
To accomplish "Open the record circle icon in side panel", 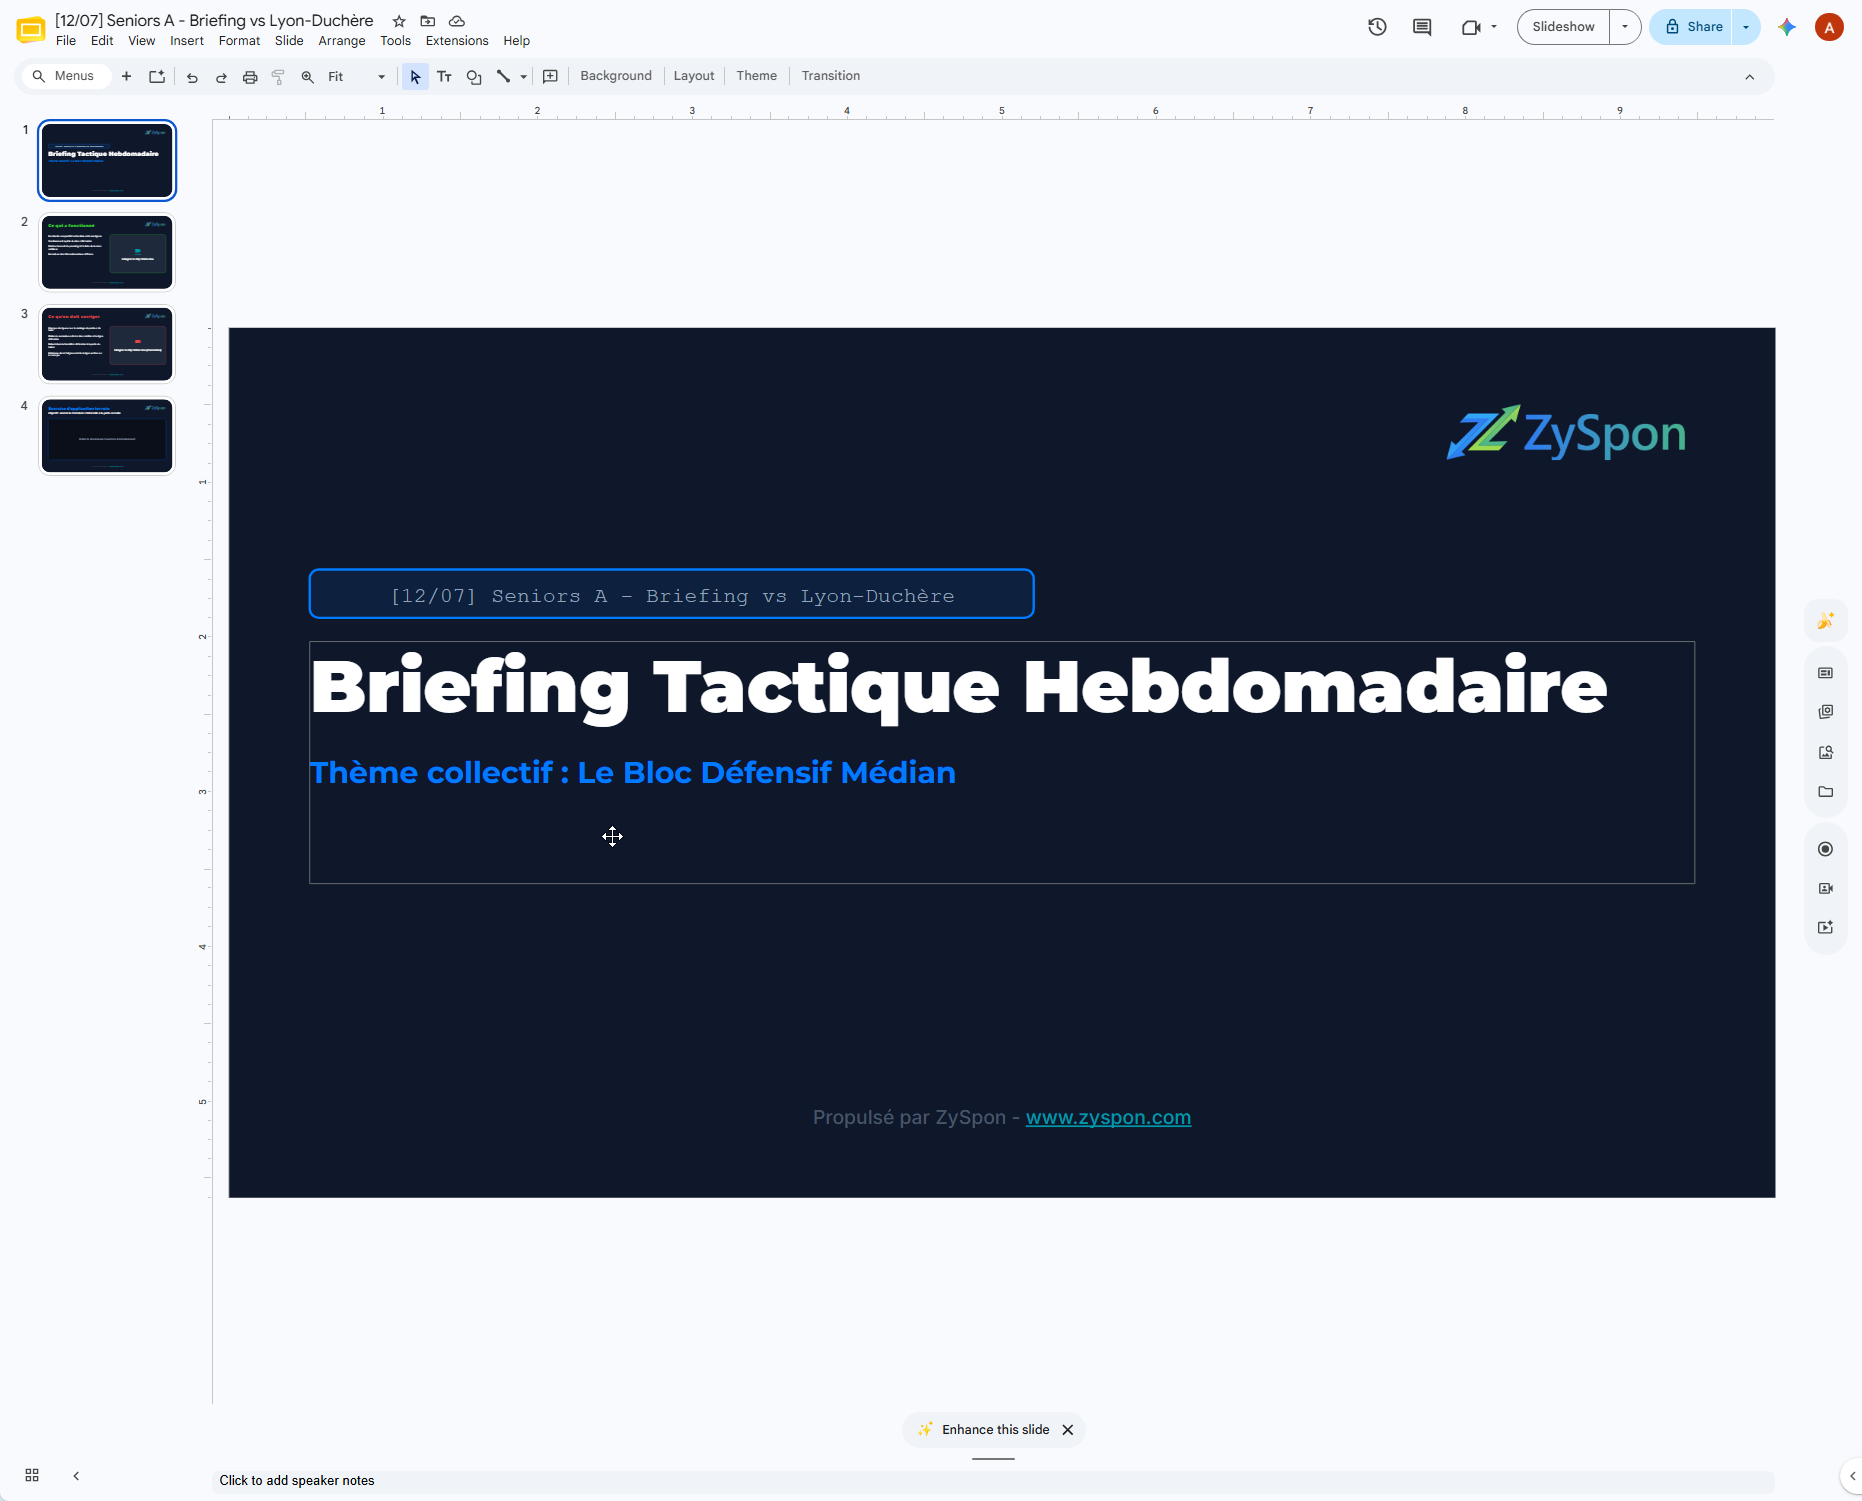I will pyautogui.click(x=1825, y=849).
